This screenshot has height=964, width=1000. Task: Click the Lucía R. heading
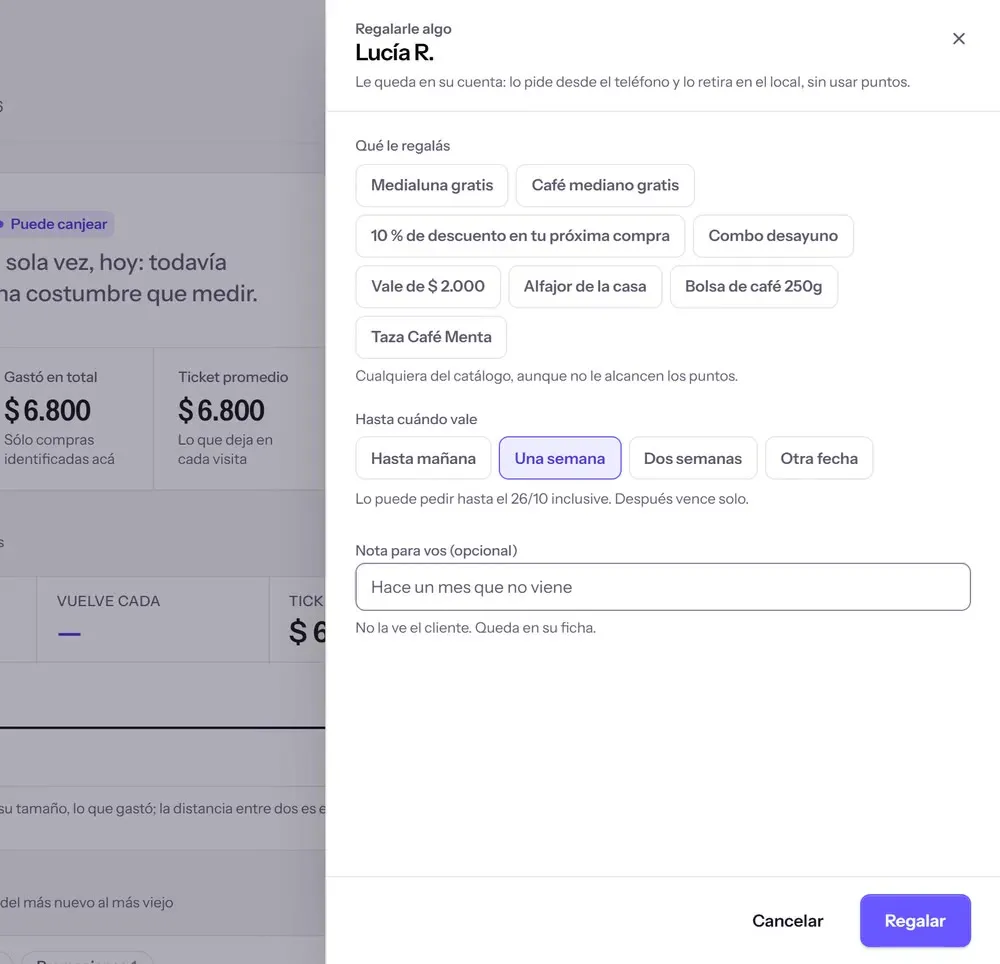[395, 53]
